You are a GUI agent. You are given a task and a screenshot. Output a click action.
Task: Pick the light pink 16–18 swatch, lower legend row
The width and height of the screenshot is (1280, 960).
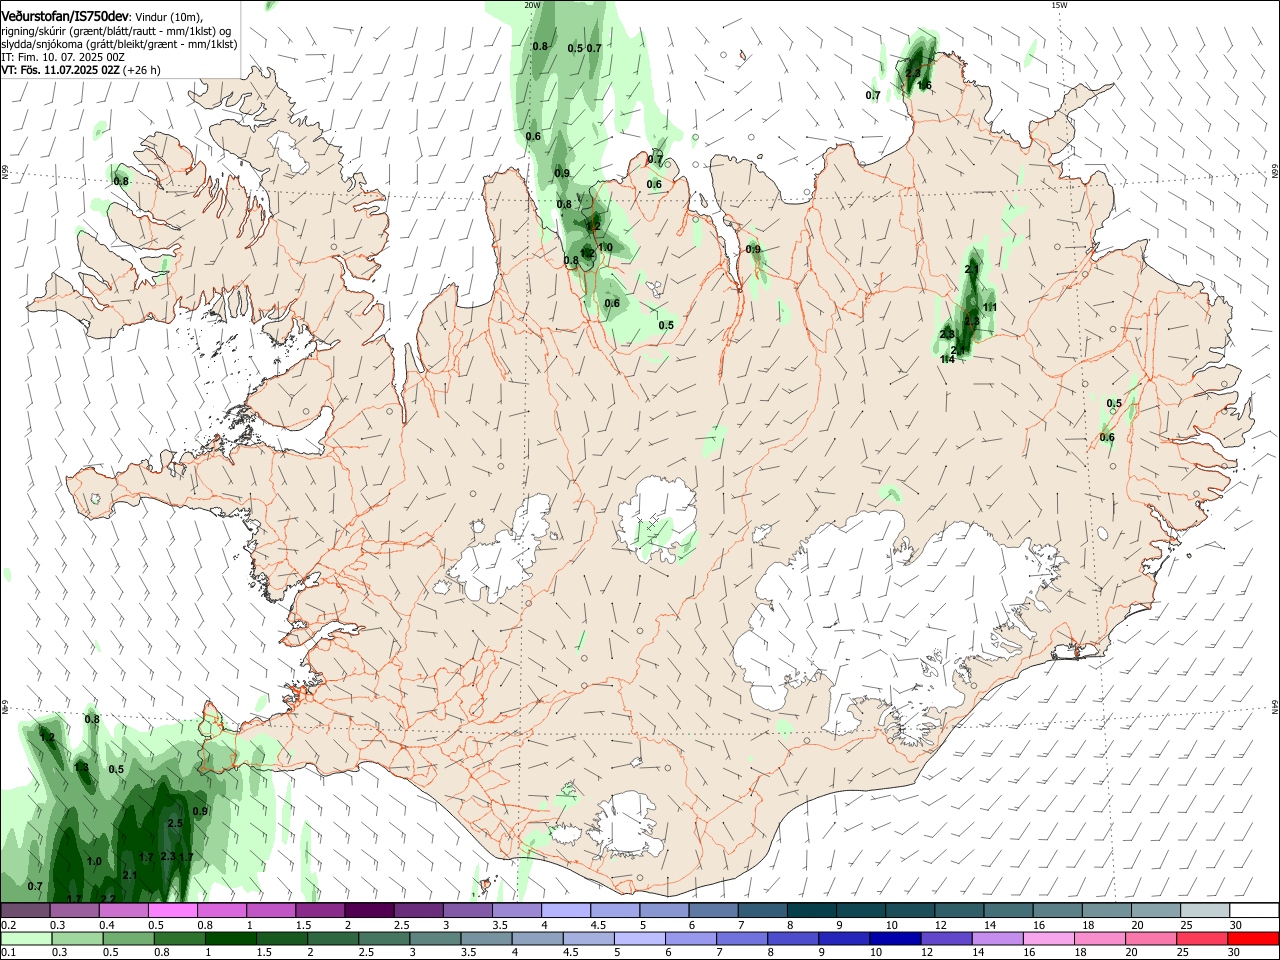[x=1047, y=938]
